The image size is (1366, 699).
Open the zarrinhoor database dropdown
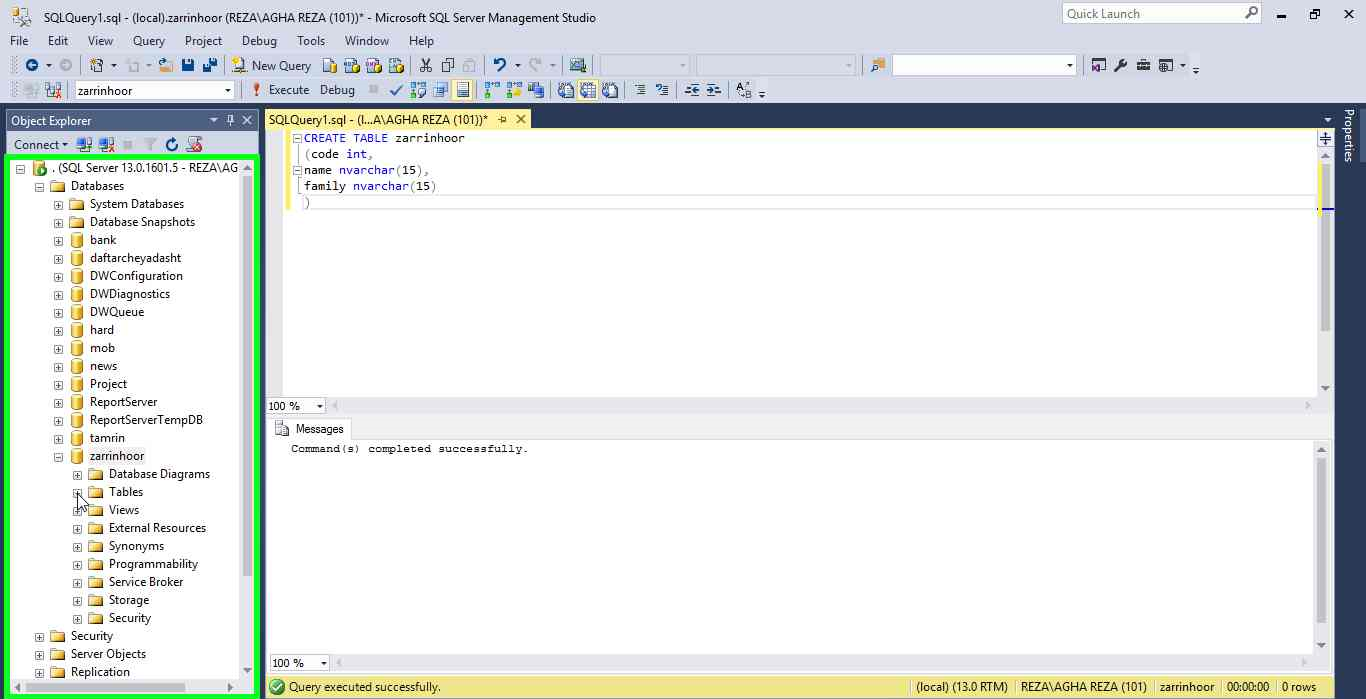(x=228, y=90)
